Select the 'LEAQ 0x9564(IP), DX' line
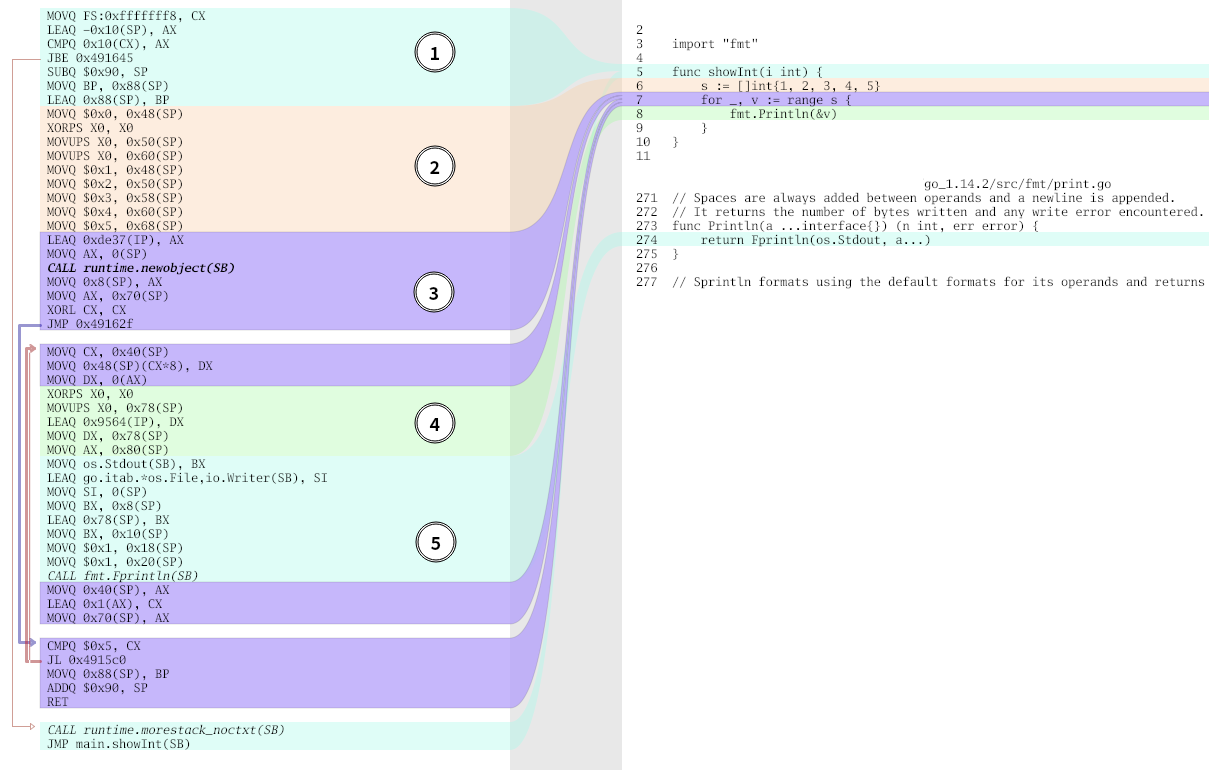The height and width of the screenshot is (770, 1209). (115, 422)
